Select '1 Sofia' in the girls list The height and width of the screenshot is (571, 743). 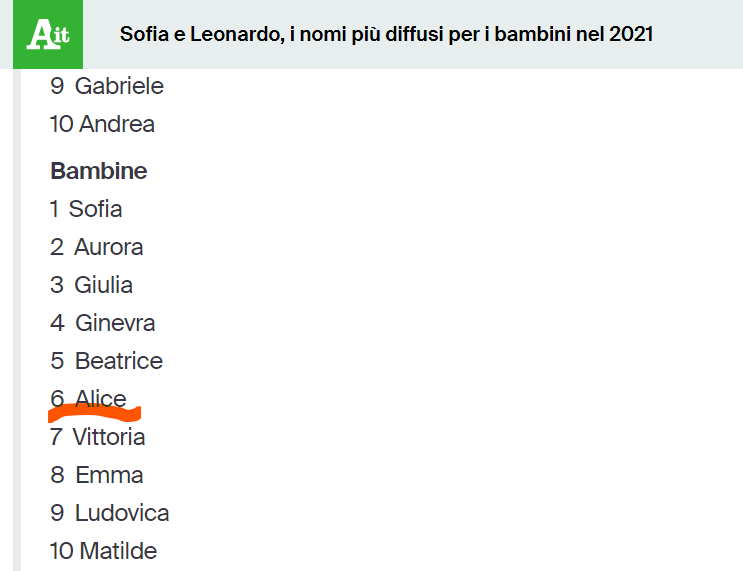(x=86, y=209)
